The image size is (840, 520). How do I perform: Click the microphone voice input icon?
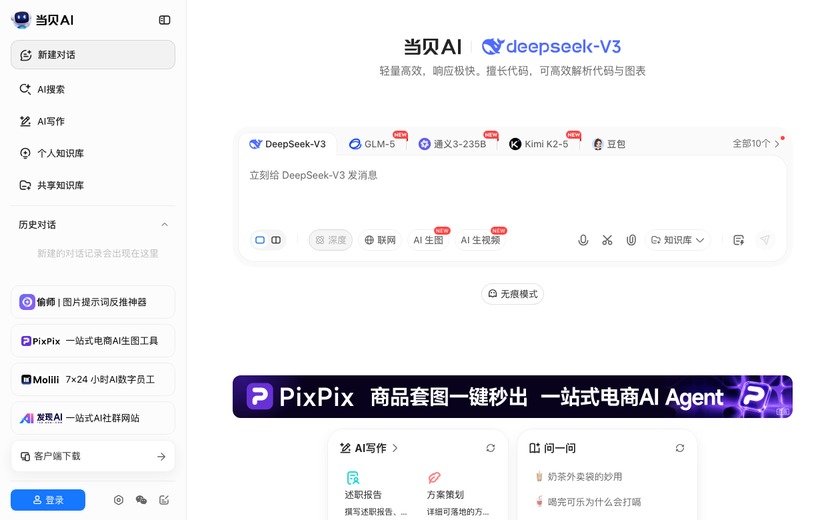[x=583, y=240]
